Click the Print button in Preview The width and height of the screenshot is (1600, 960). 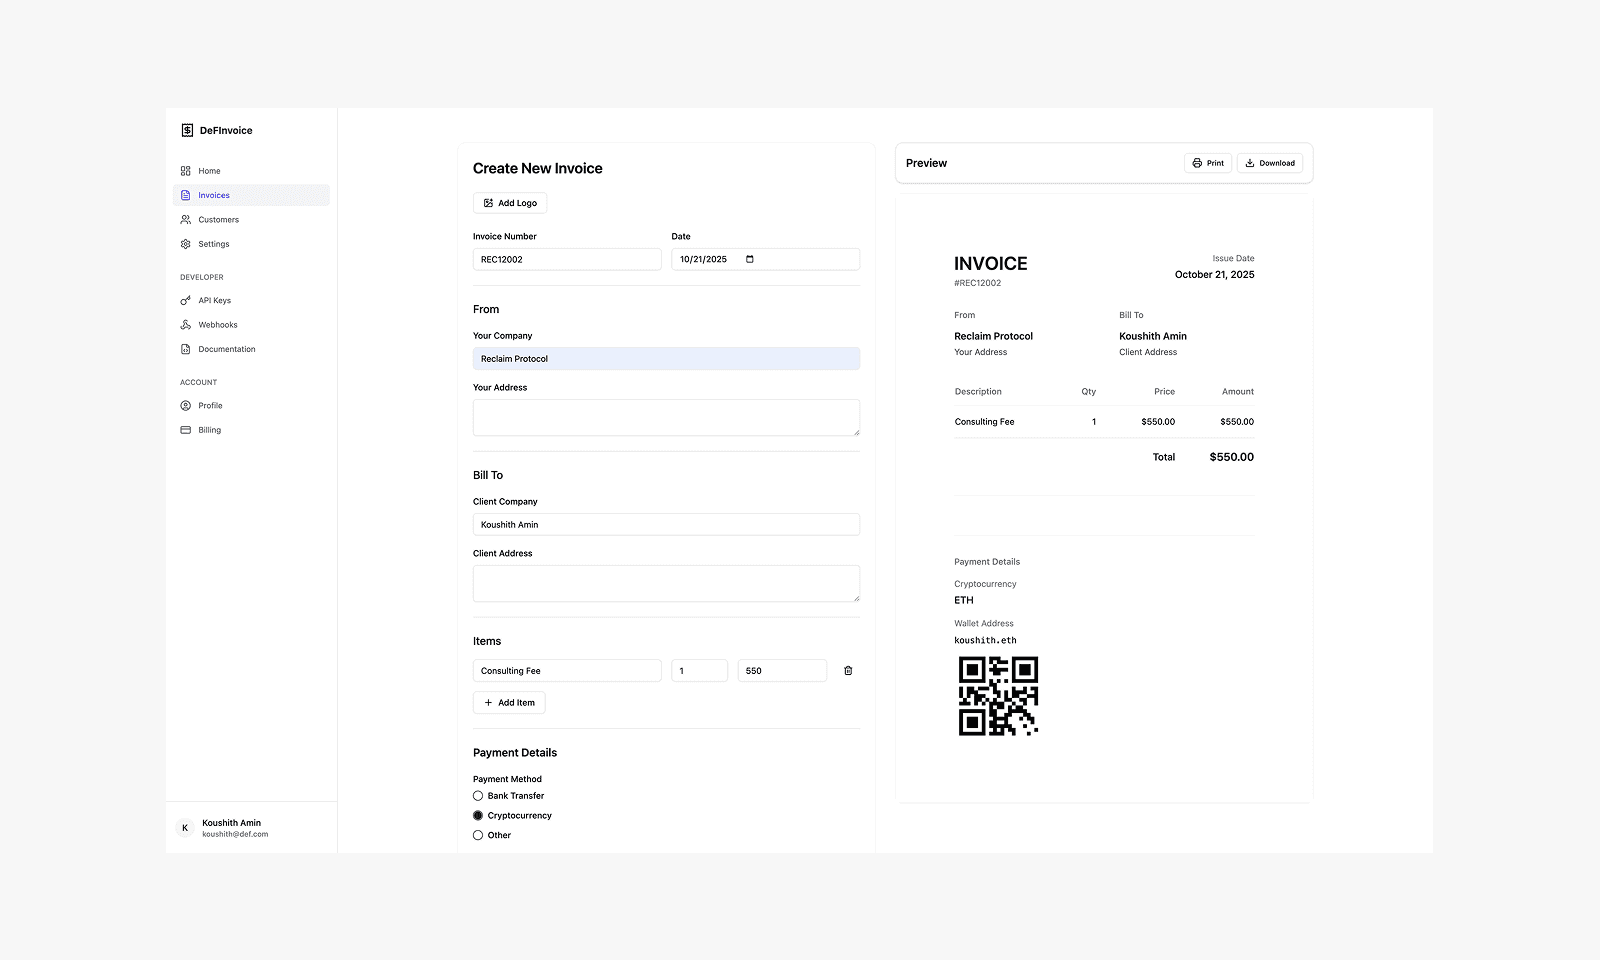[x=1207, y=162]
